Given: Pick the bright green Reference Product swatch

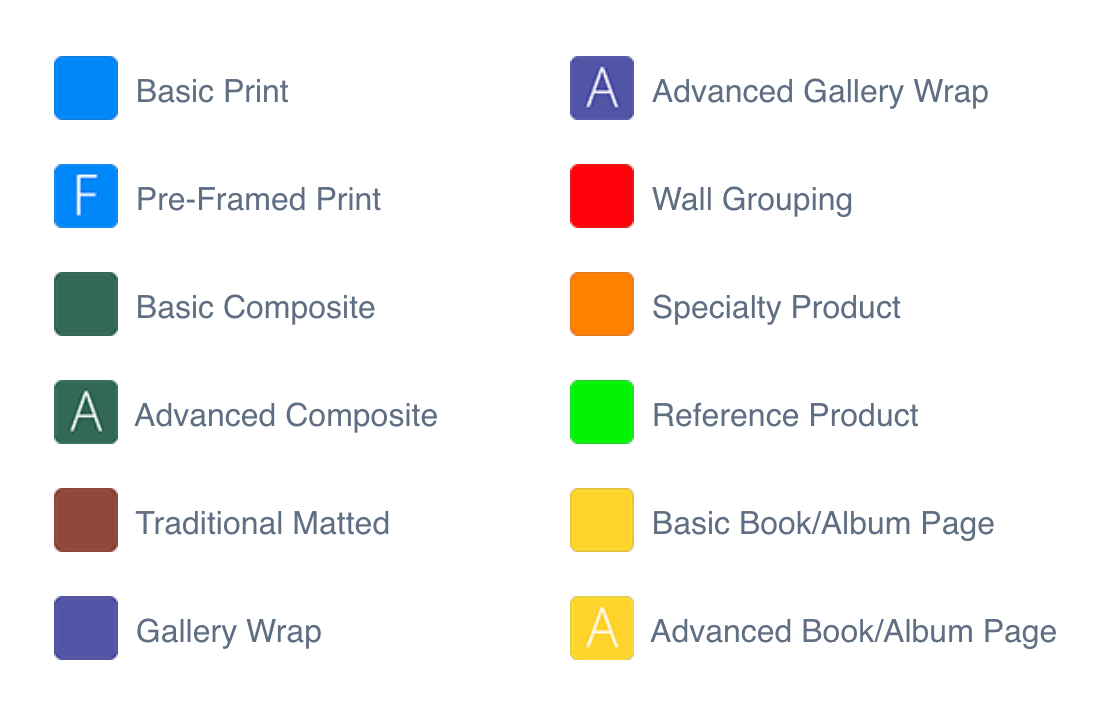Looking at the screenshot, I should pyautogui.click(x=602, y=412).
